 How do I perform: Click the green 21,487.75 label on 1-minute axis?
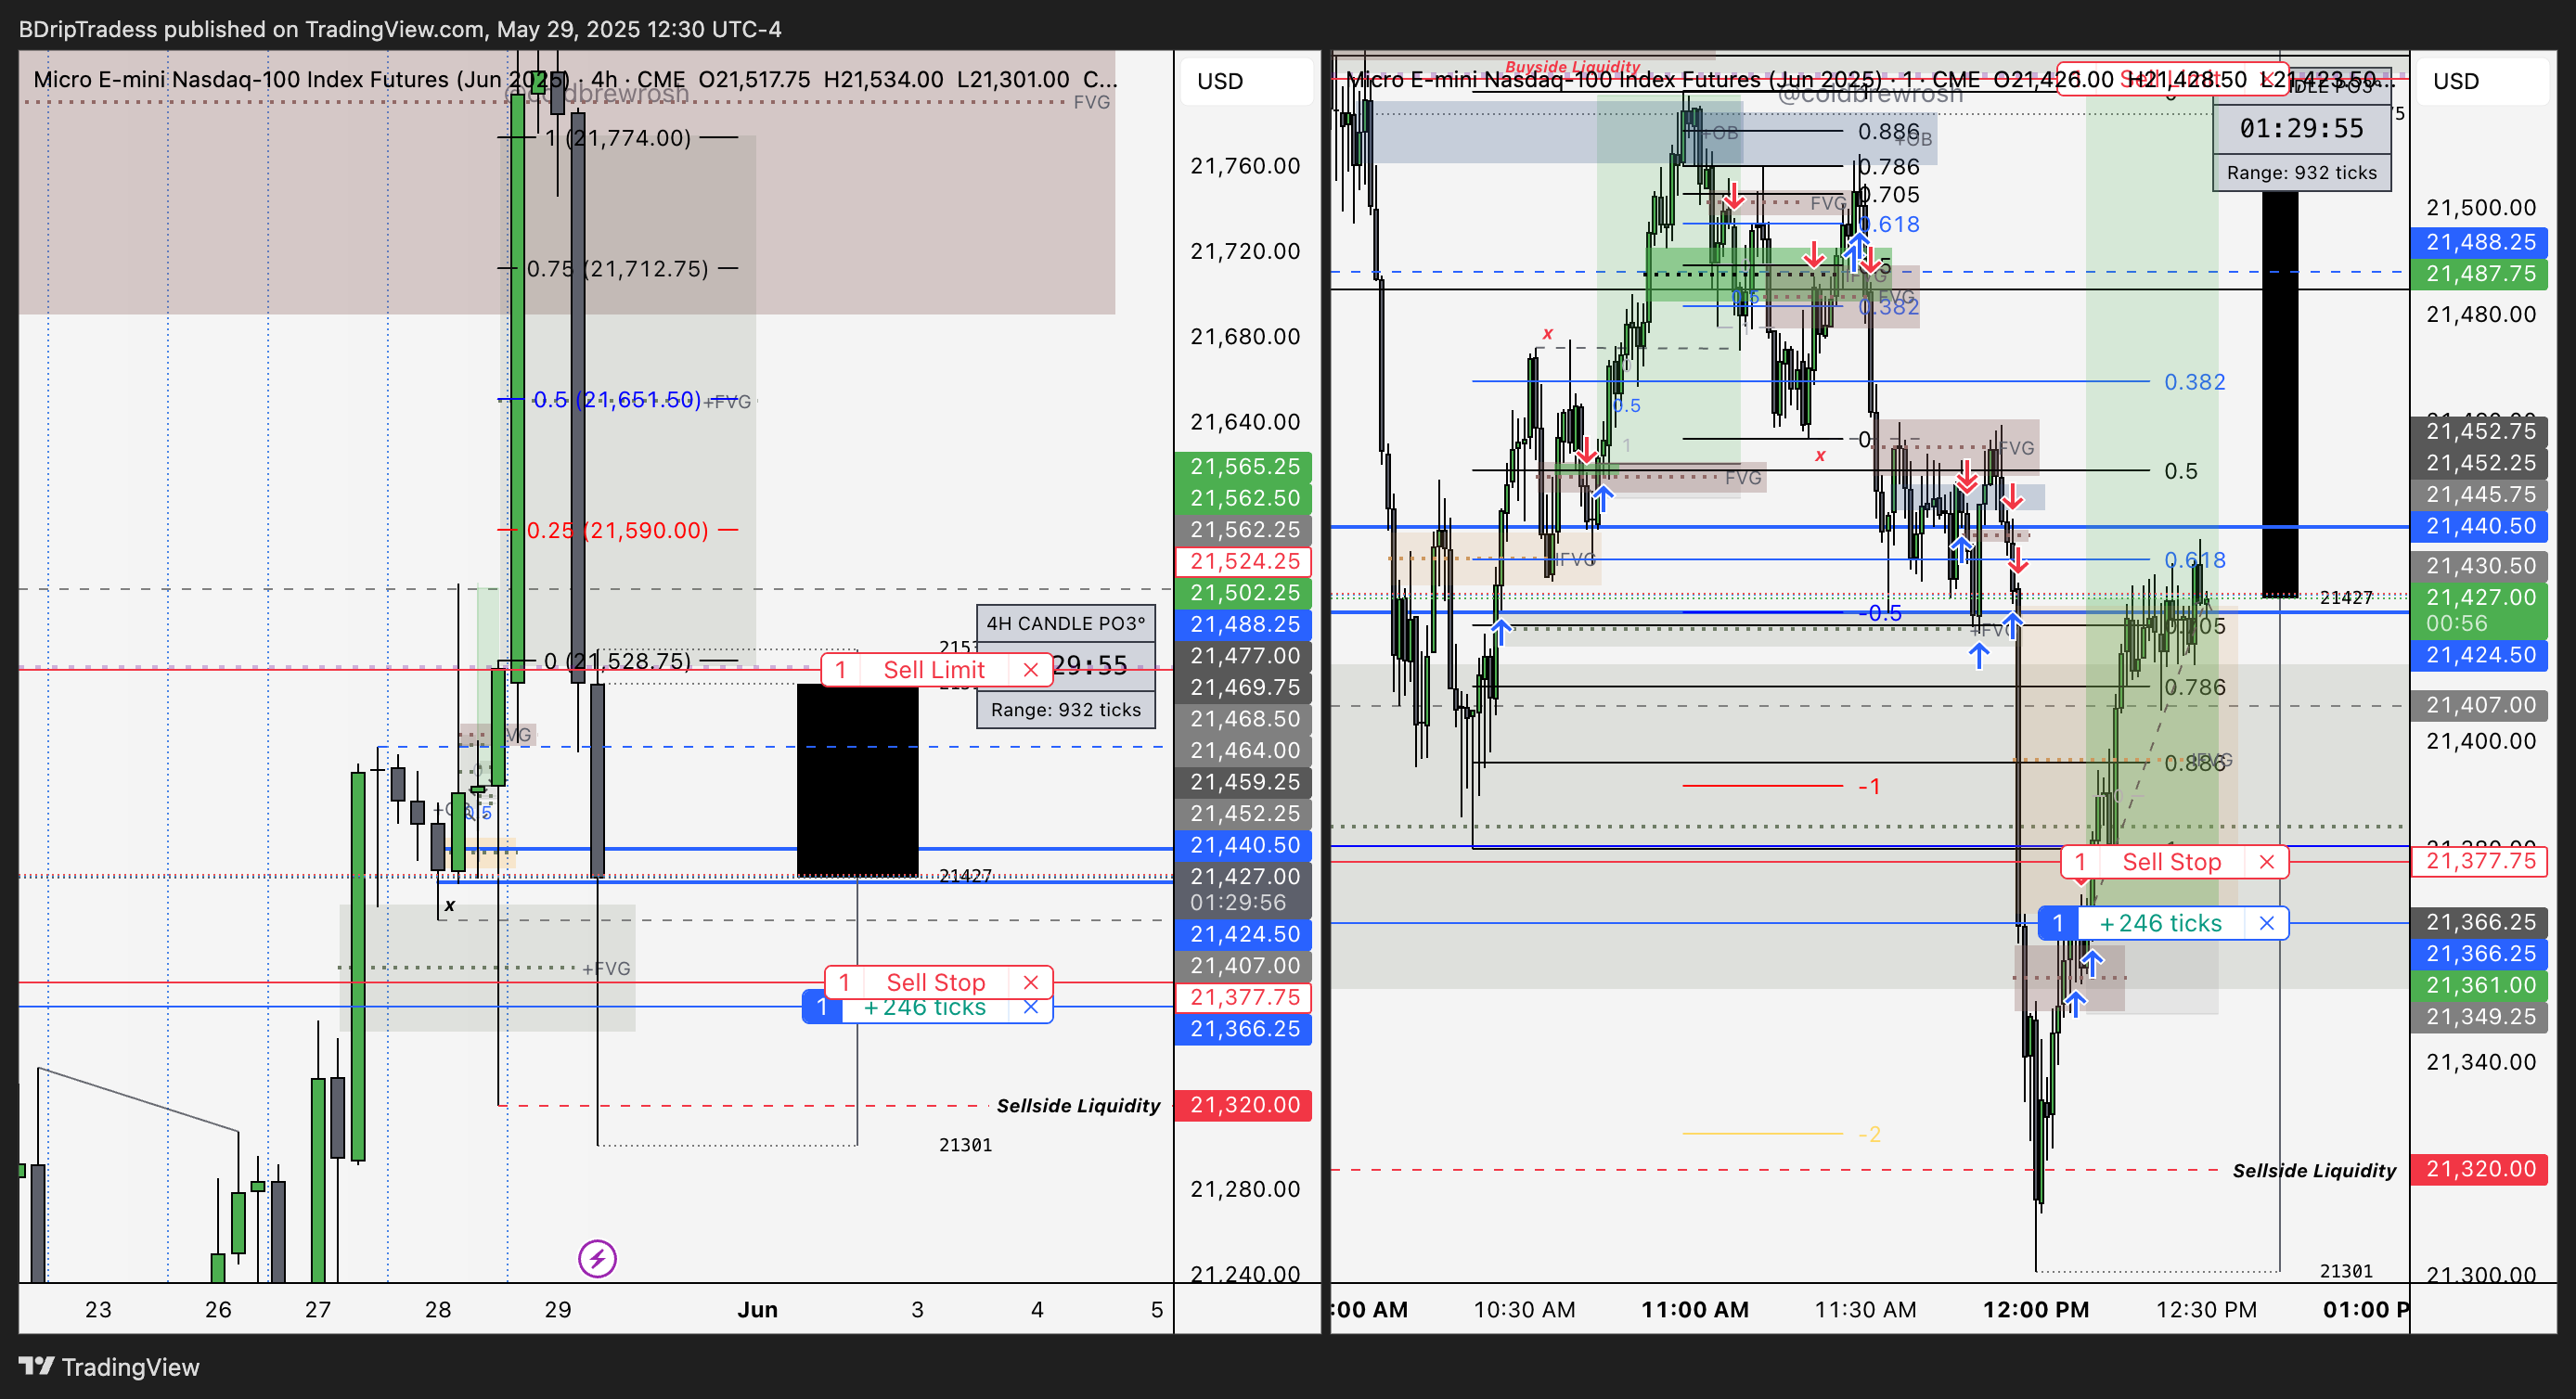(x=2480, y=274)
